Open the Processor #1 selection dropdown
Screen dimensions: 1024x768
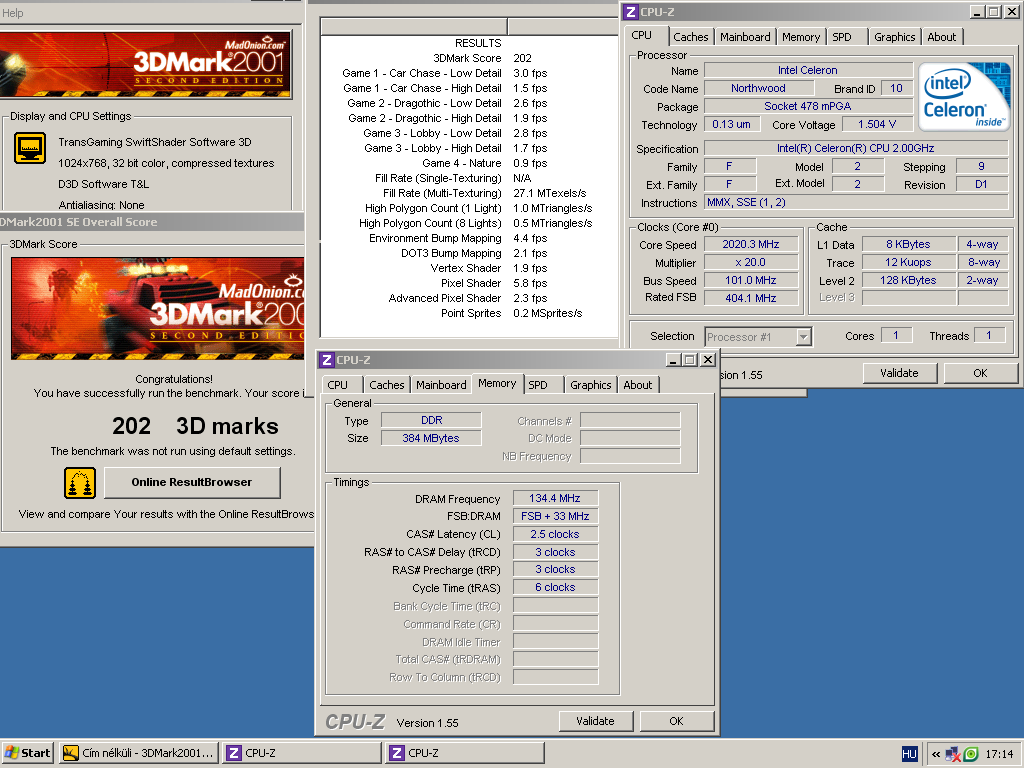[804, 336]
